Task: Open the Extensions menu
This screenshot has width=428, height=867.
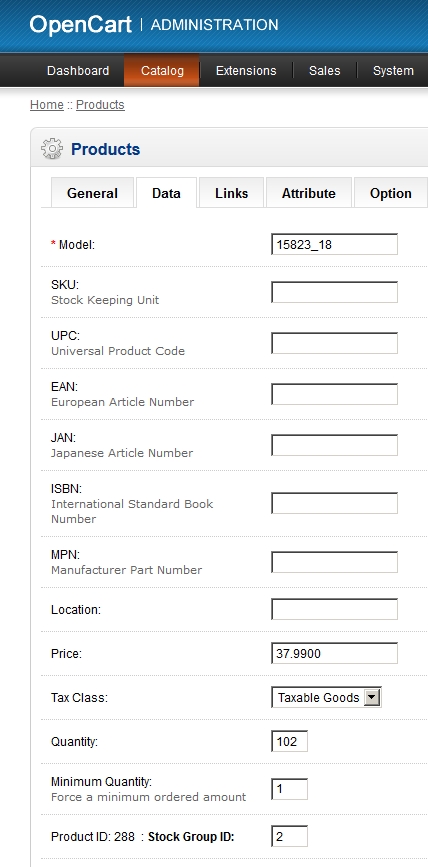Action: pyautogui.click(x=246, y=71)
